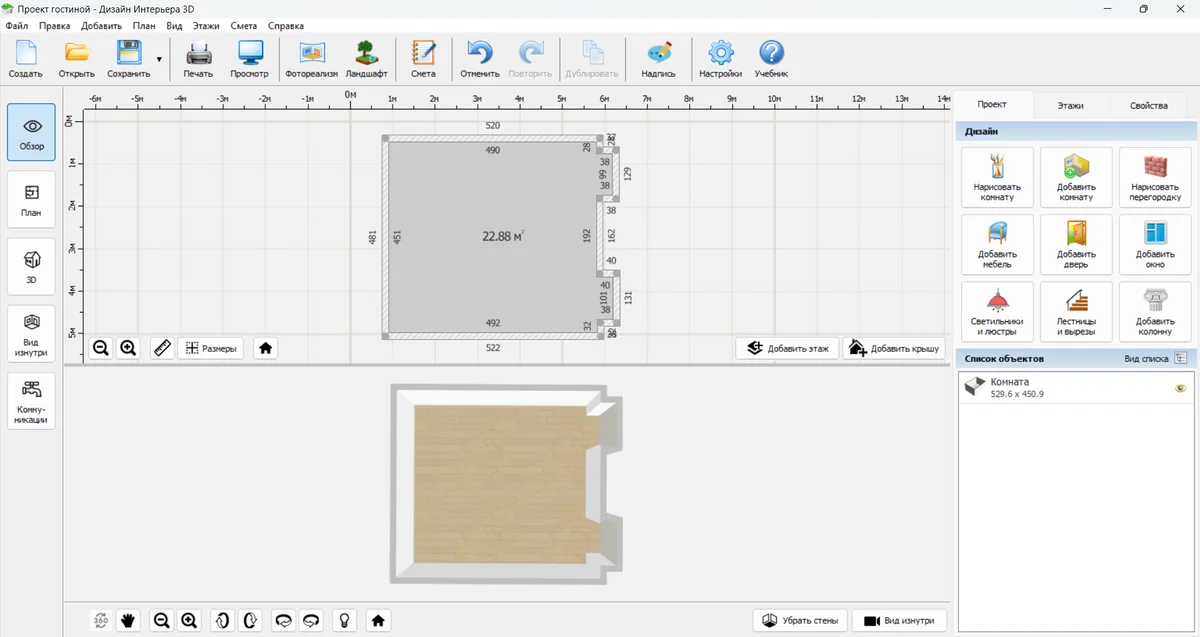Click Добавить крышу button

tap(895, 348)
